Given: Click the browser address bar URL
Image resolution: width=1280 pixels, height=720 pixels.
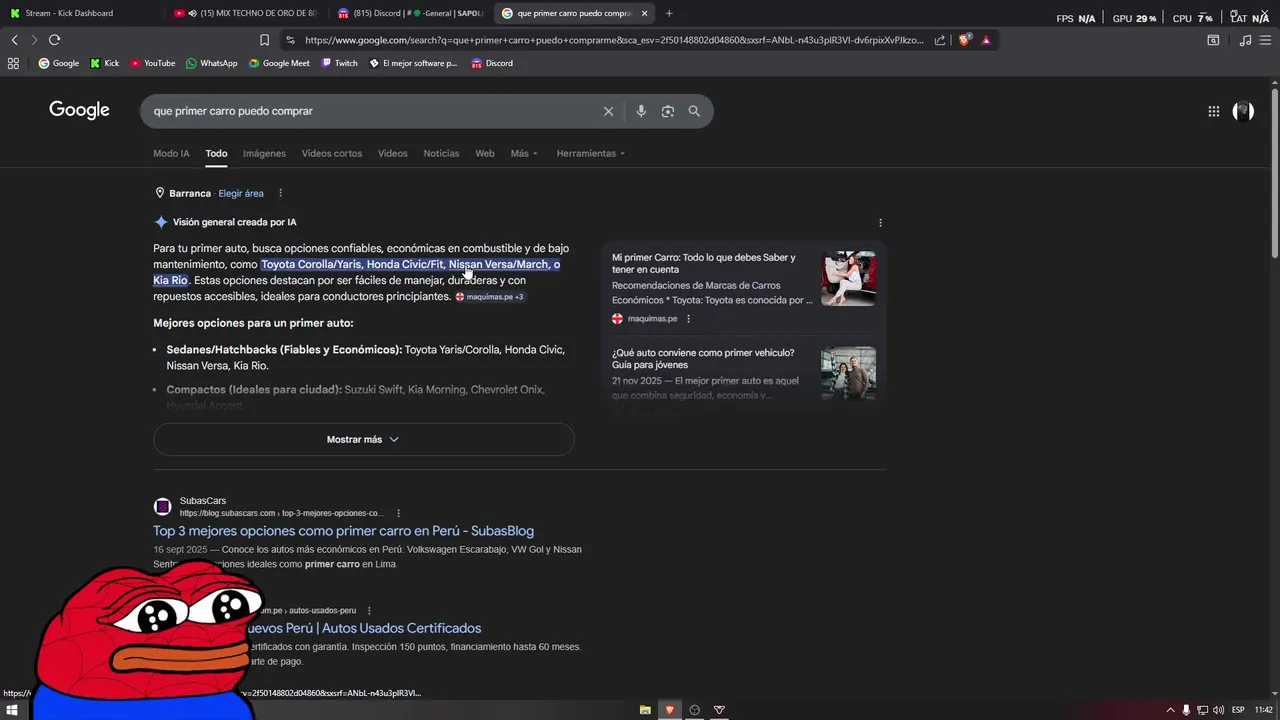Looking at the screenshot, I should point(614,40).
